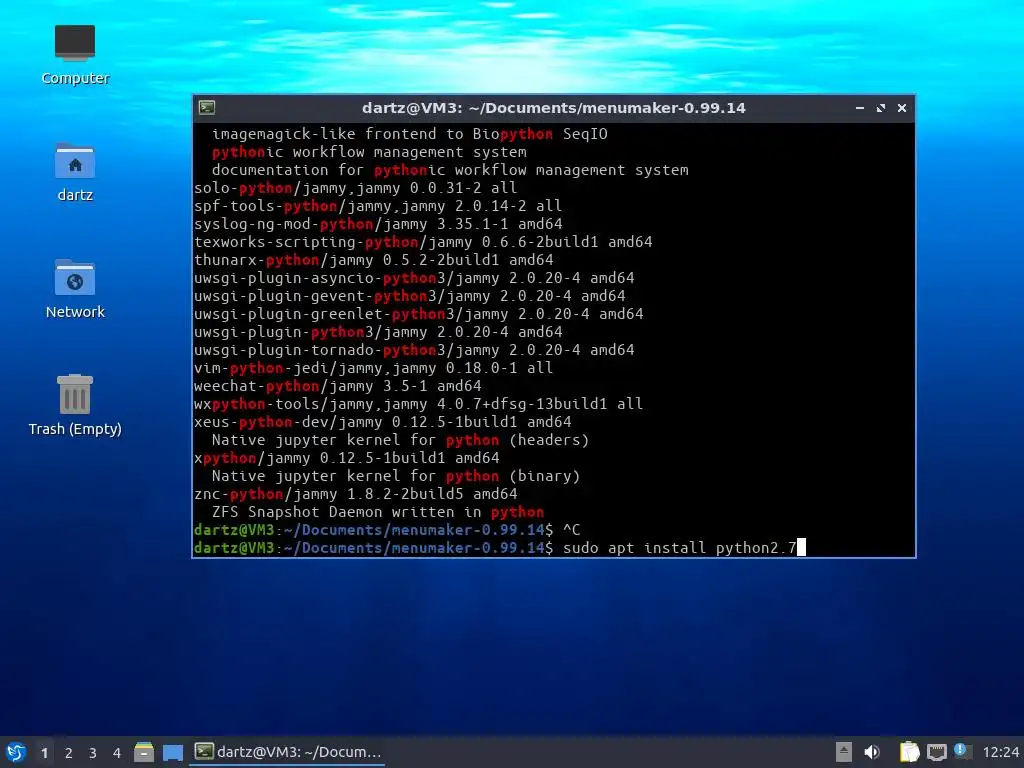Click 'Native jupyter kernel for python (headers)' text
Viewport: 1024px width, 768px height.
[x=400, y=440]
